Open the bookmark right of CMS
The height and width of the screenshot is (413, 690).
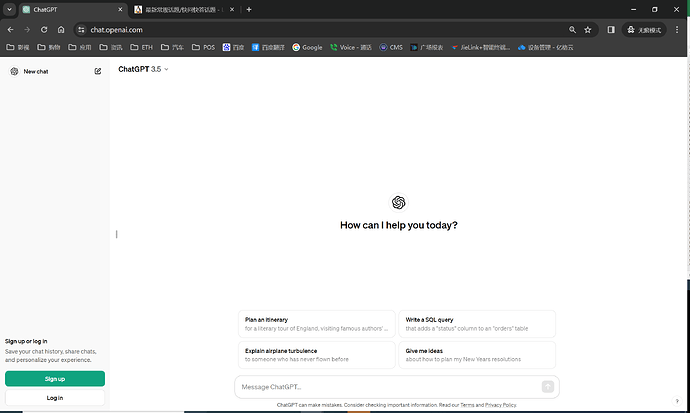[x=426, y=47]
